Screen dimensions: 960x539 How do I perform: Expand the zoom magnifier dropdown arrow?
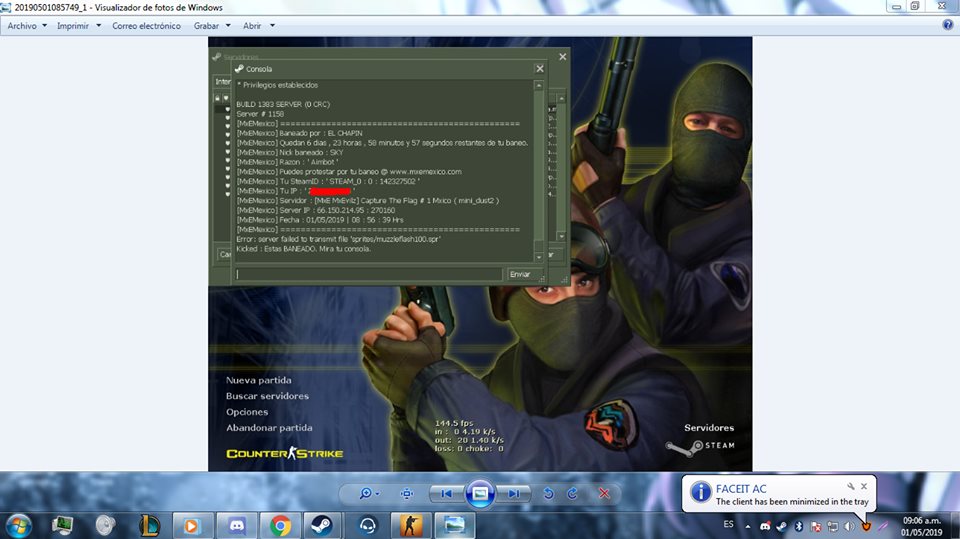pyautogui.click(x=378, y=494)
